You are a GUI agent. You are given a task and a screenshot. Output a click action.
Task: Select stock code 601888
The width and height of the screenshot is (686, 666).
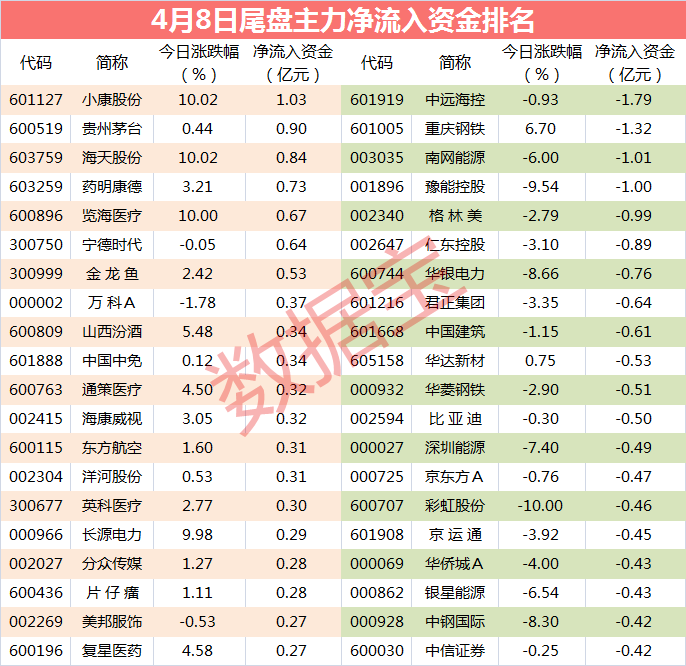[36, 361]
